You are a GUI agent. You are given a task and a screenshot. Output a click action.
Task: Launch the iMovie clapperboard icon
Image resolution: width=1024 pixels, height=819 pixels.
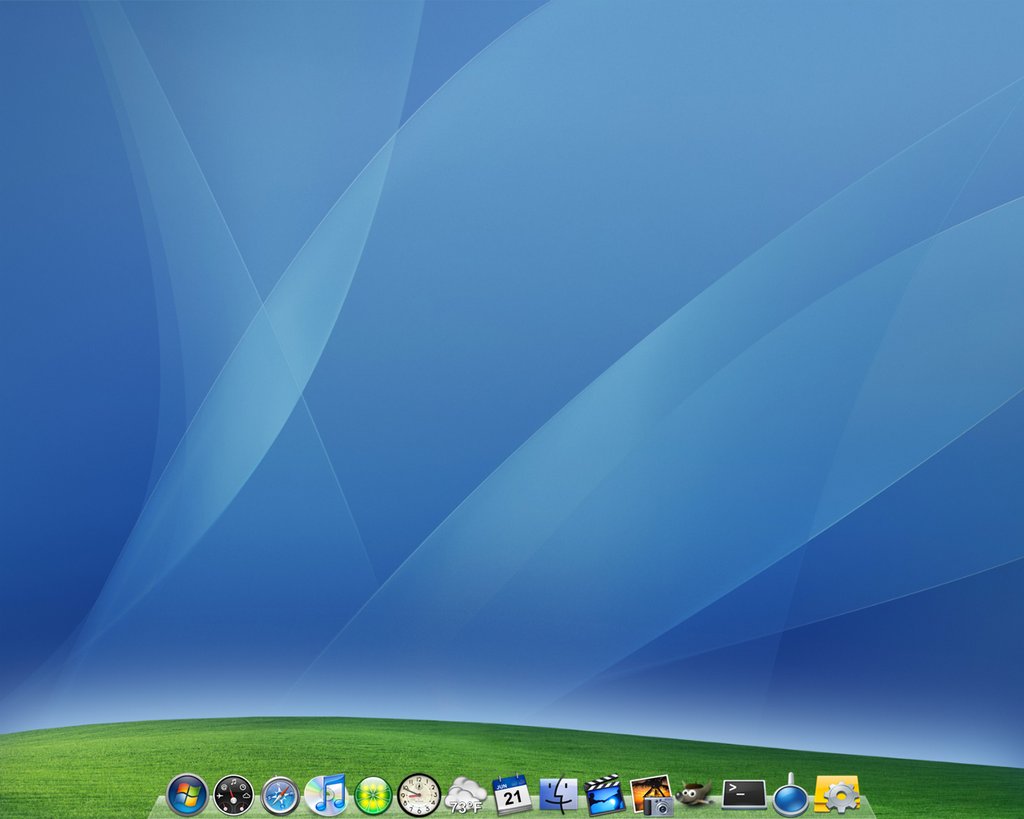(605, 795)
